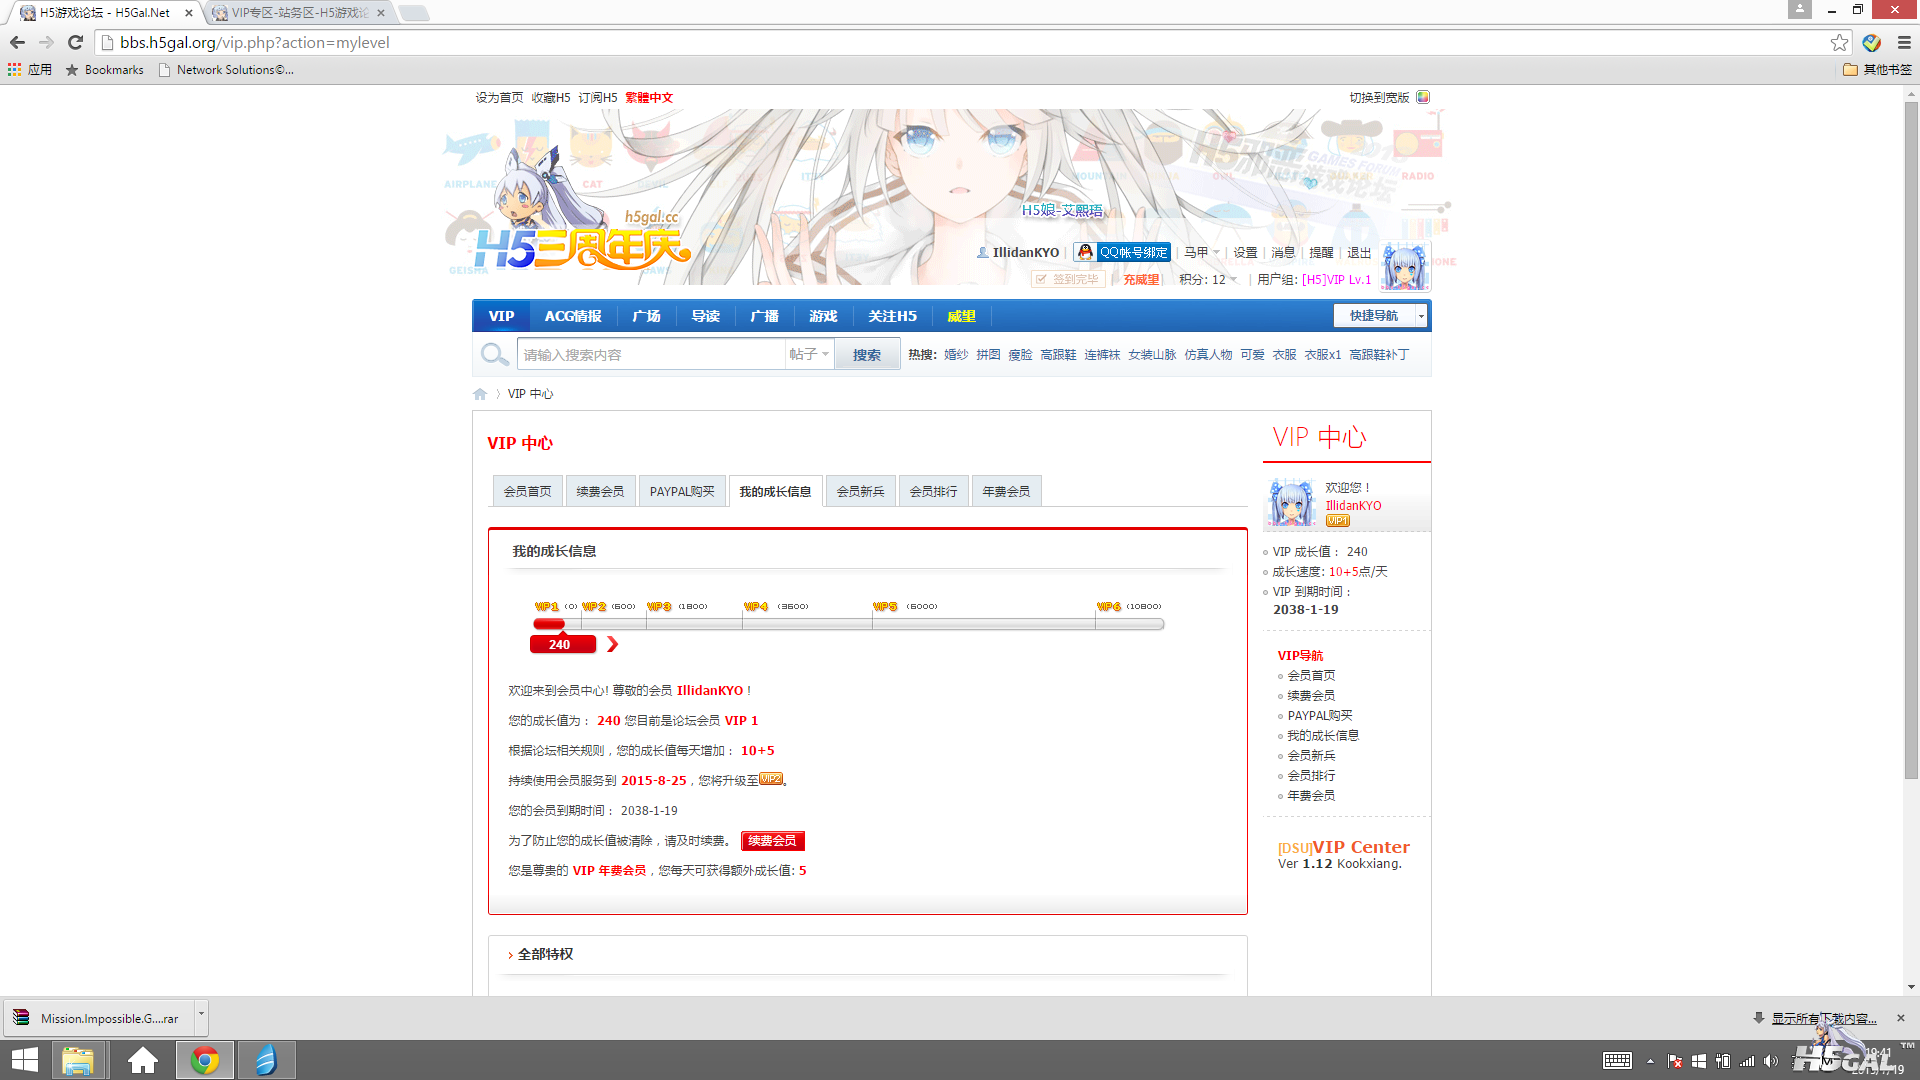The height and width of the screenshot is (1080, 1920).
Task: Close the H5游戏论坛 browser tab
Action: tap(189, 13)
